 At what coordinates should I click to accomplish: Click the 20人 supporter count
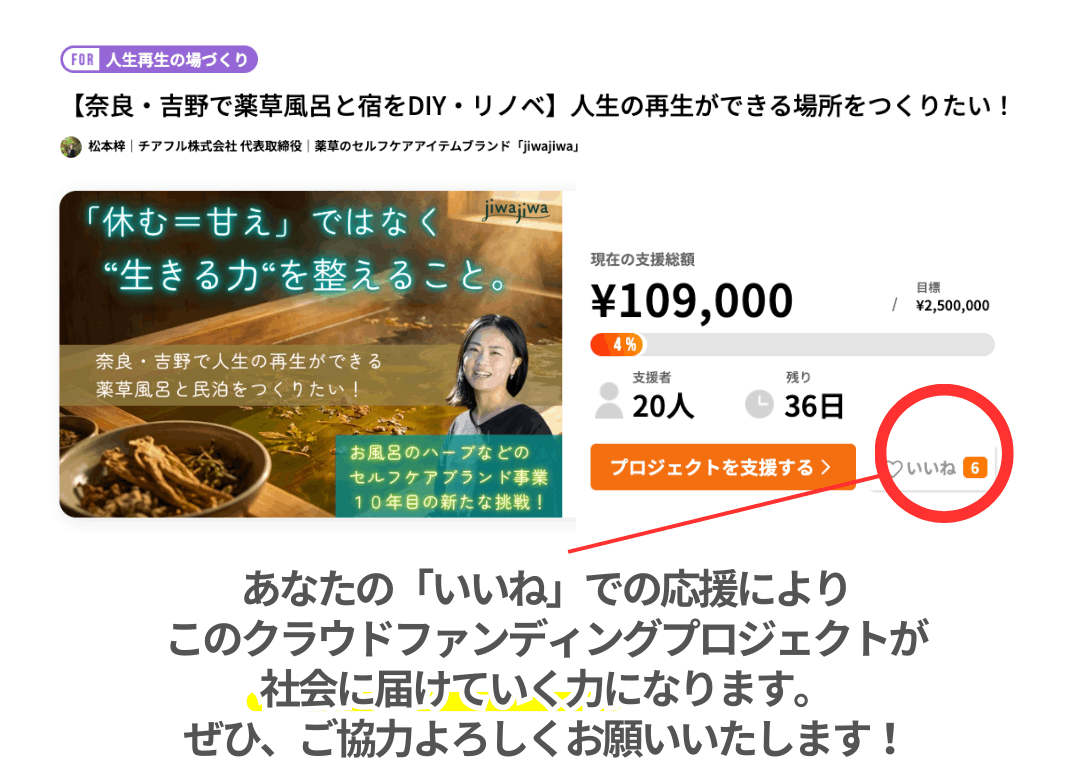pyautogui.click(x=663, y=406)
